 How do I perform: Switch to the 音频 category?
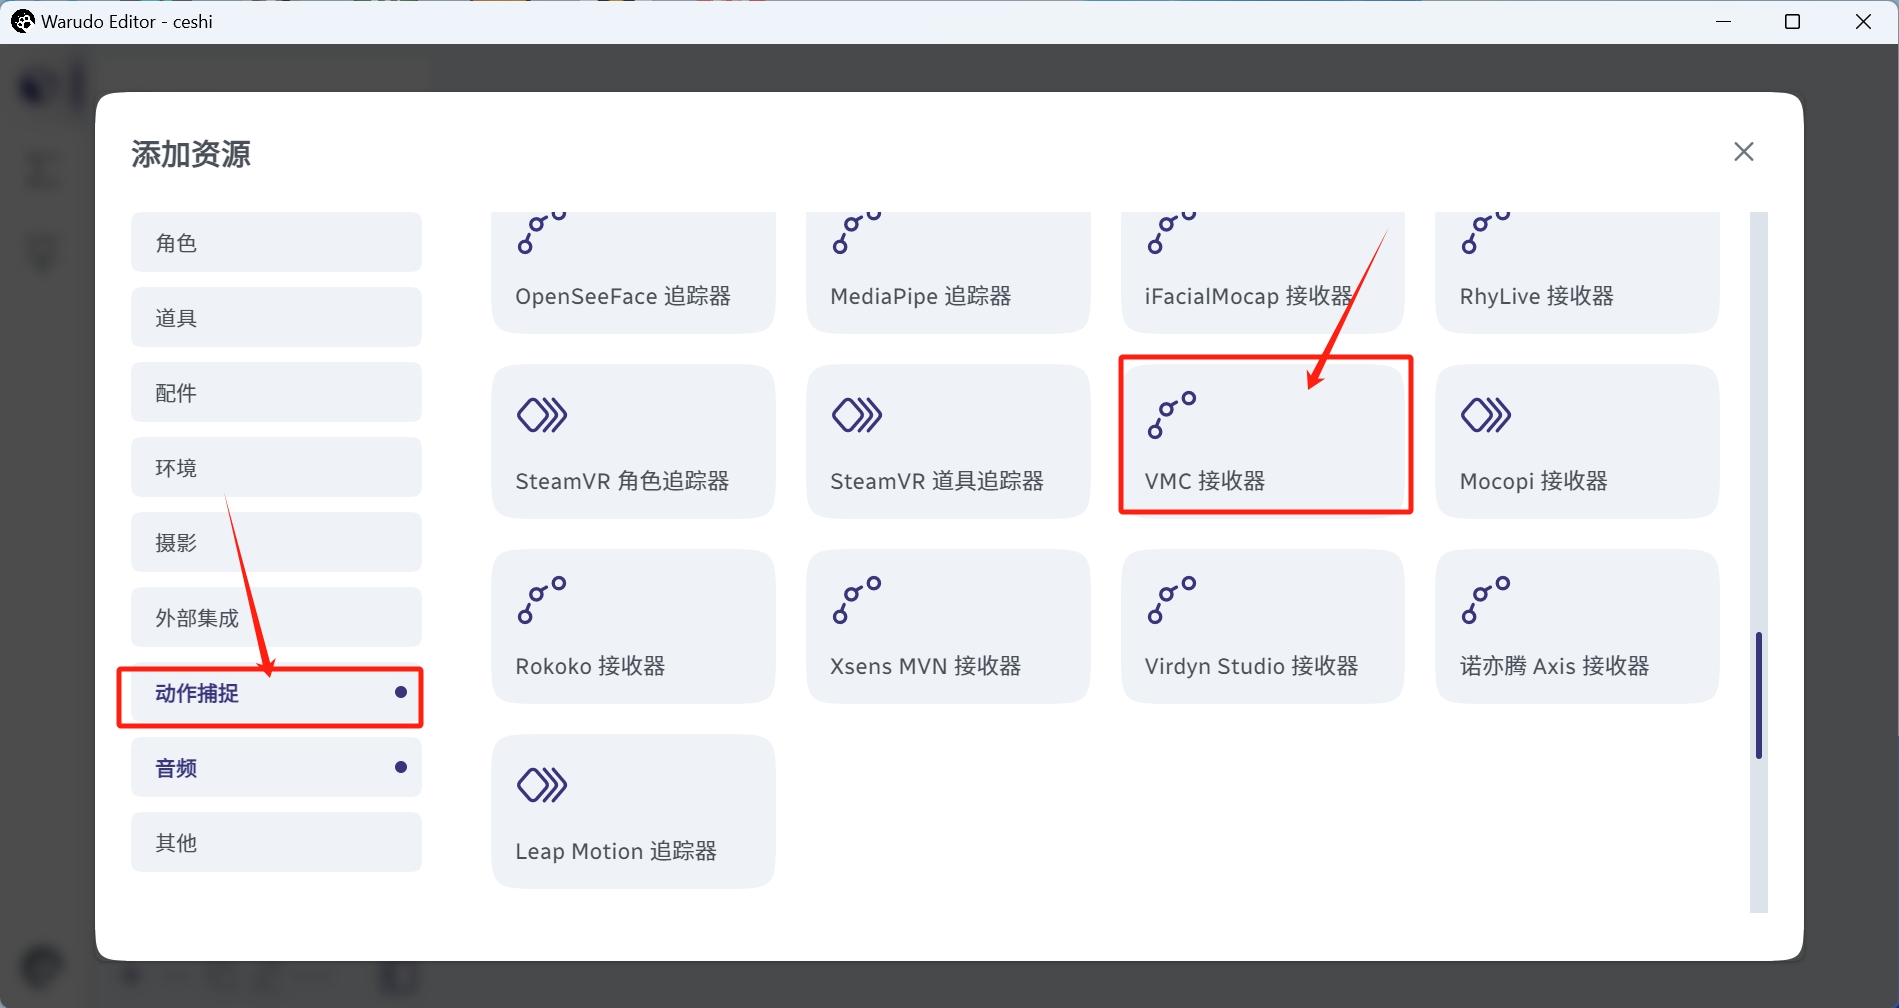coord(276,767)
